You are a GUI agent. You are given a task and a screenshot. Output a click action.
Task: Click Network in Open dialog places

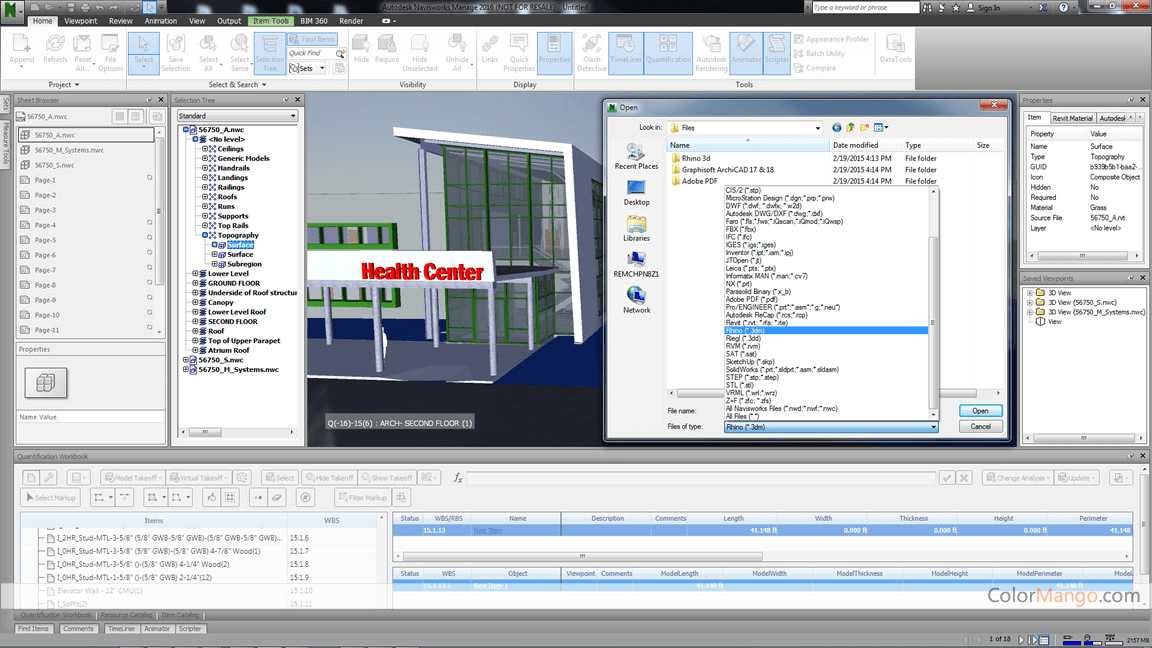636,300
